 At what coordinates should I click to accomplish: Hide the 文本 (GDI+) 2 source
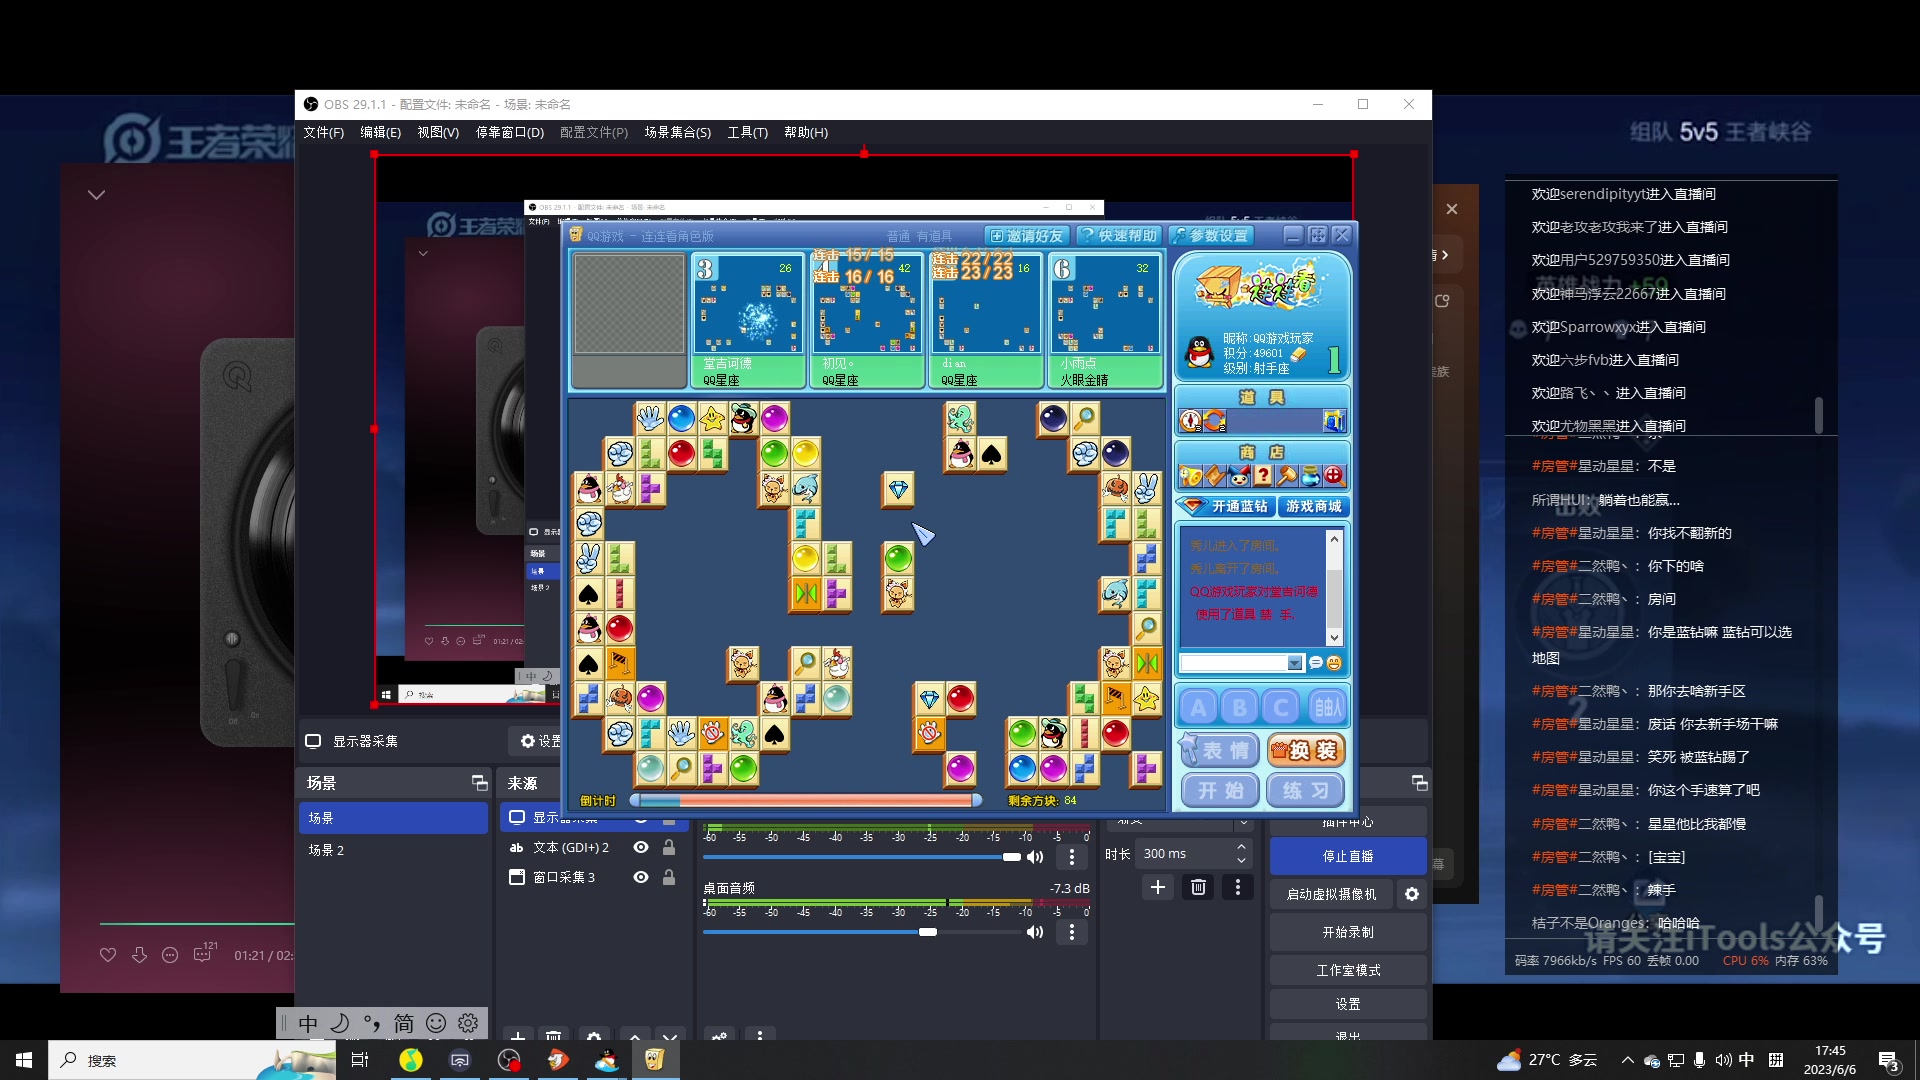click(x=641, y=847)
